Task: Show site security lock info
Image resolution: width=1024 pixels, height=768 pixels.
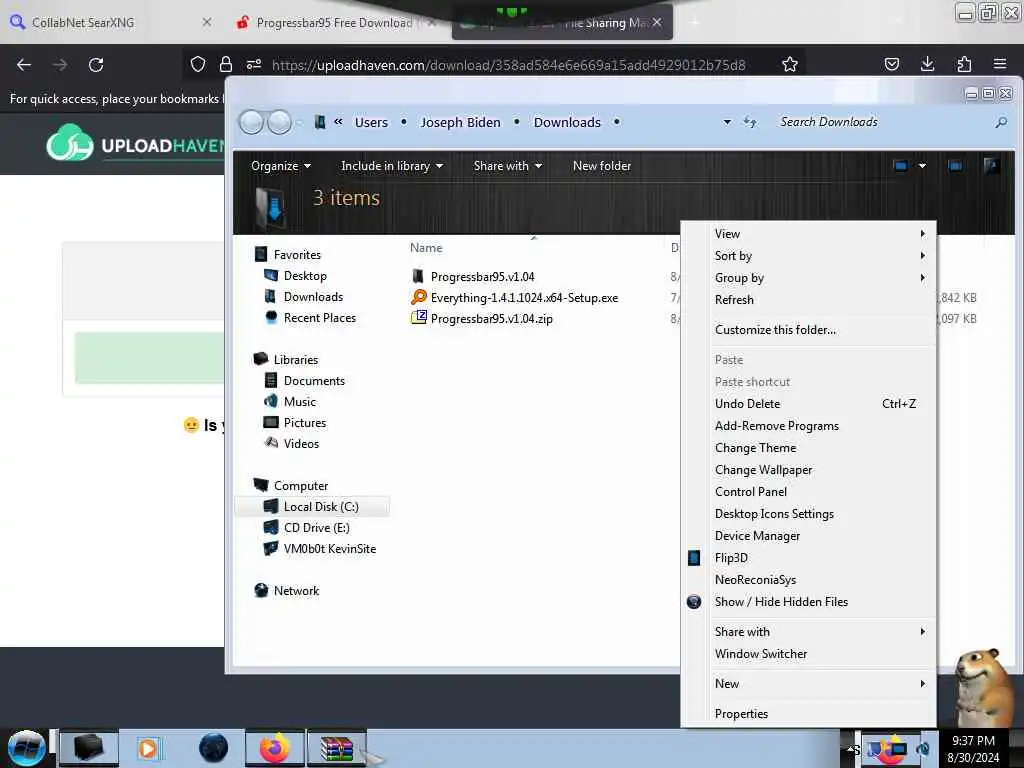Action: 226,64
